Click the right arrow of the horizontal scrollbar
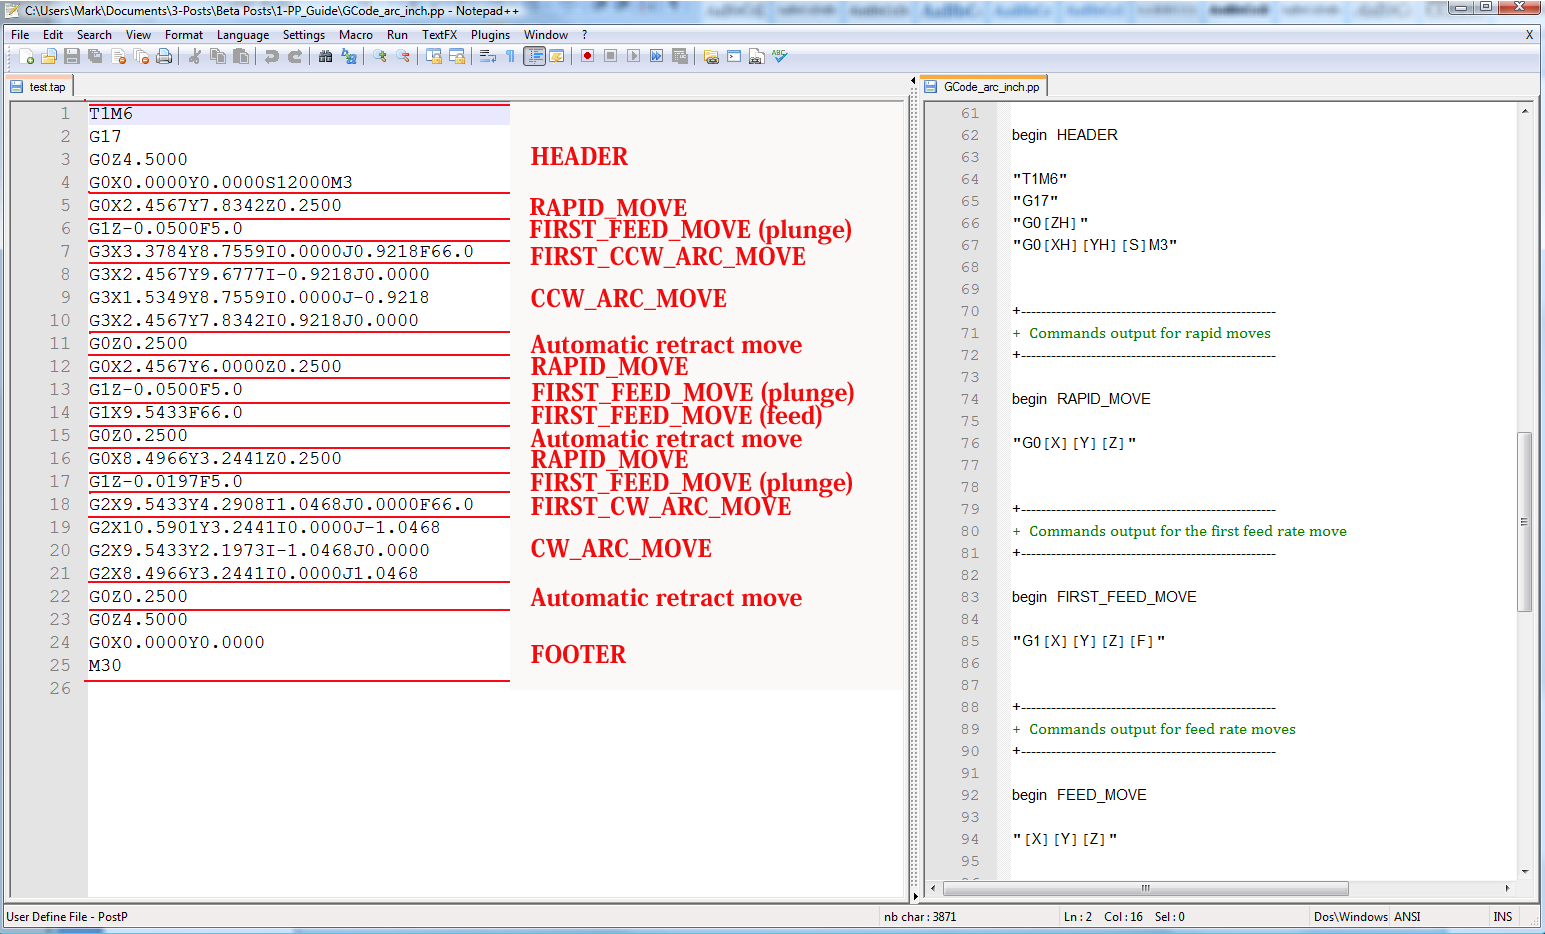The height and width of the screenshot is (934, 1545). point(1508,888)
